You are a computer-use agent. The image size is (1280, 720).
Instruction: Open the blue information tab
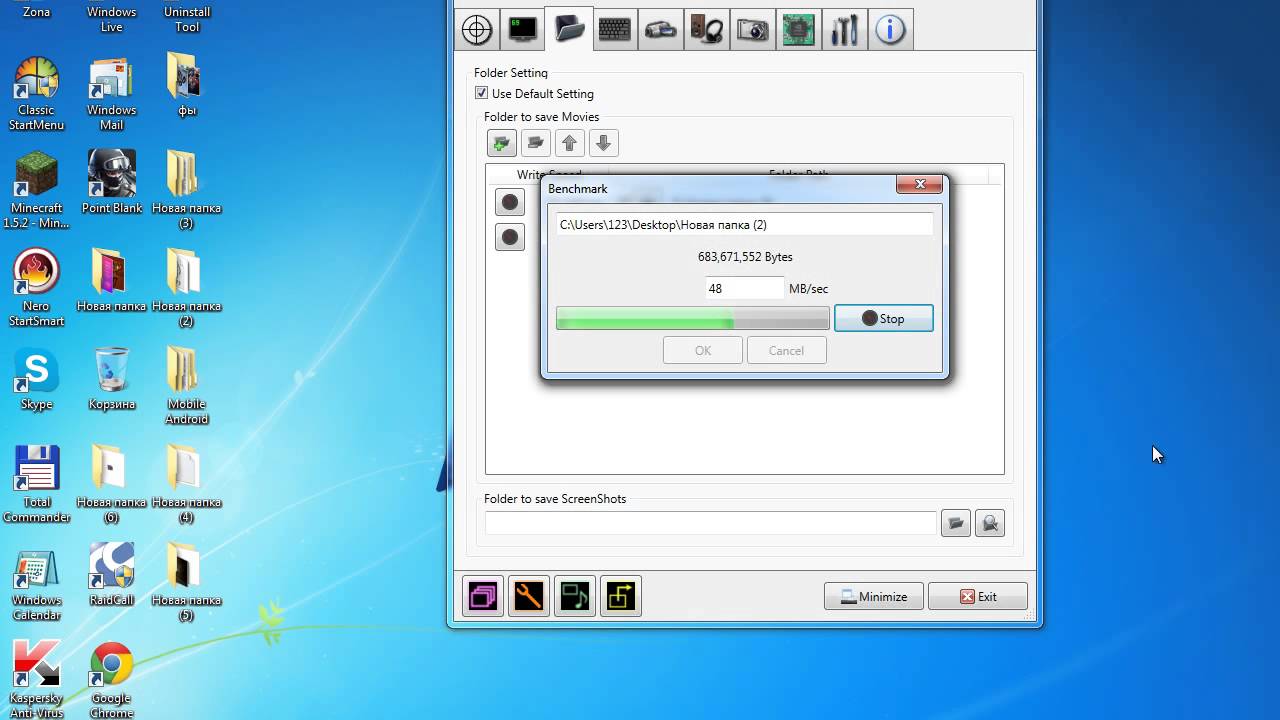(891, 29)
